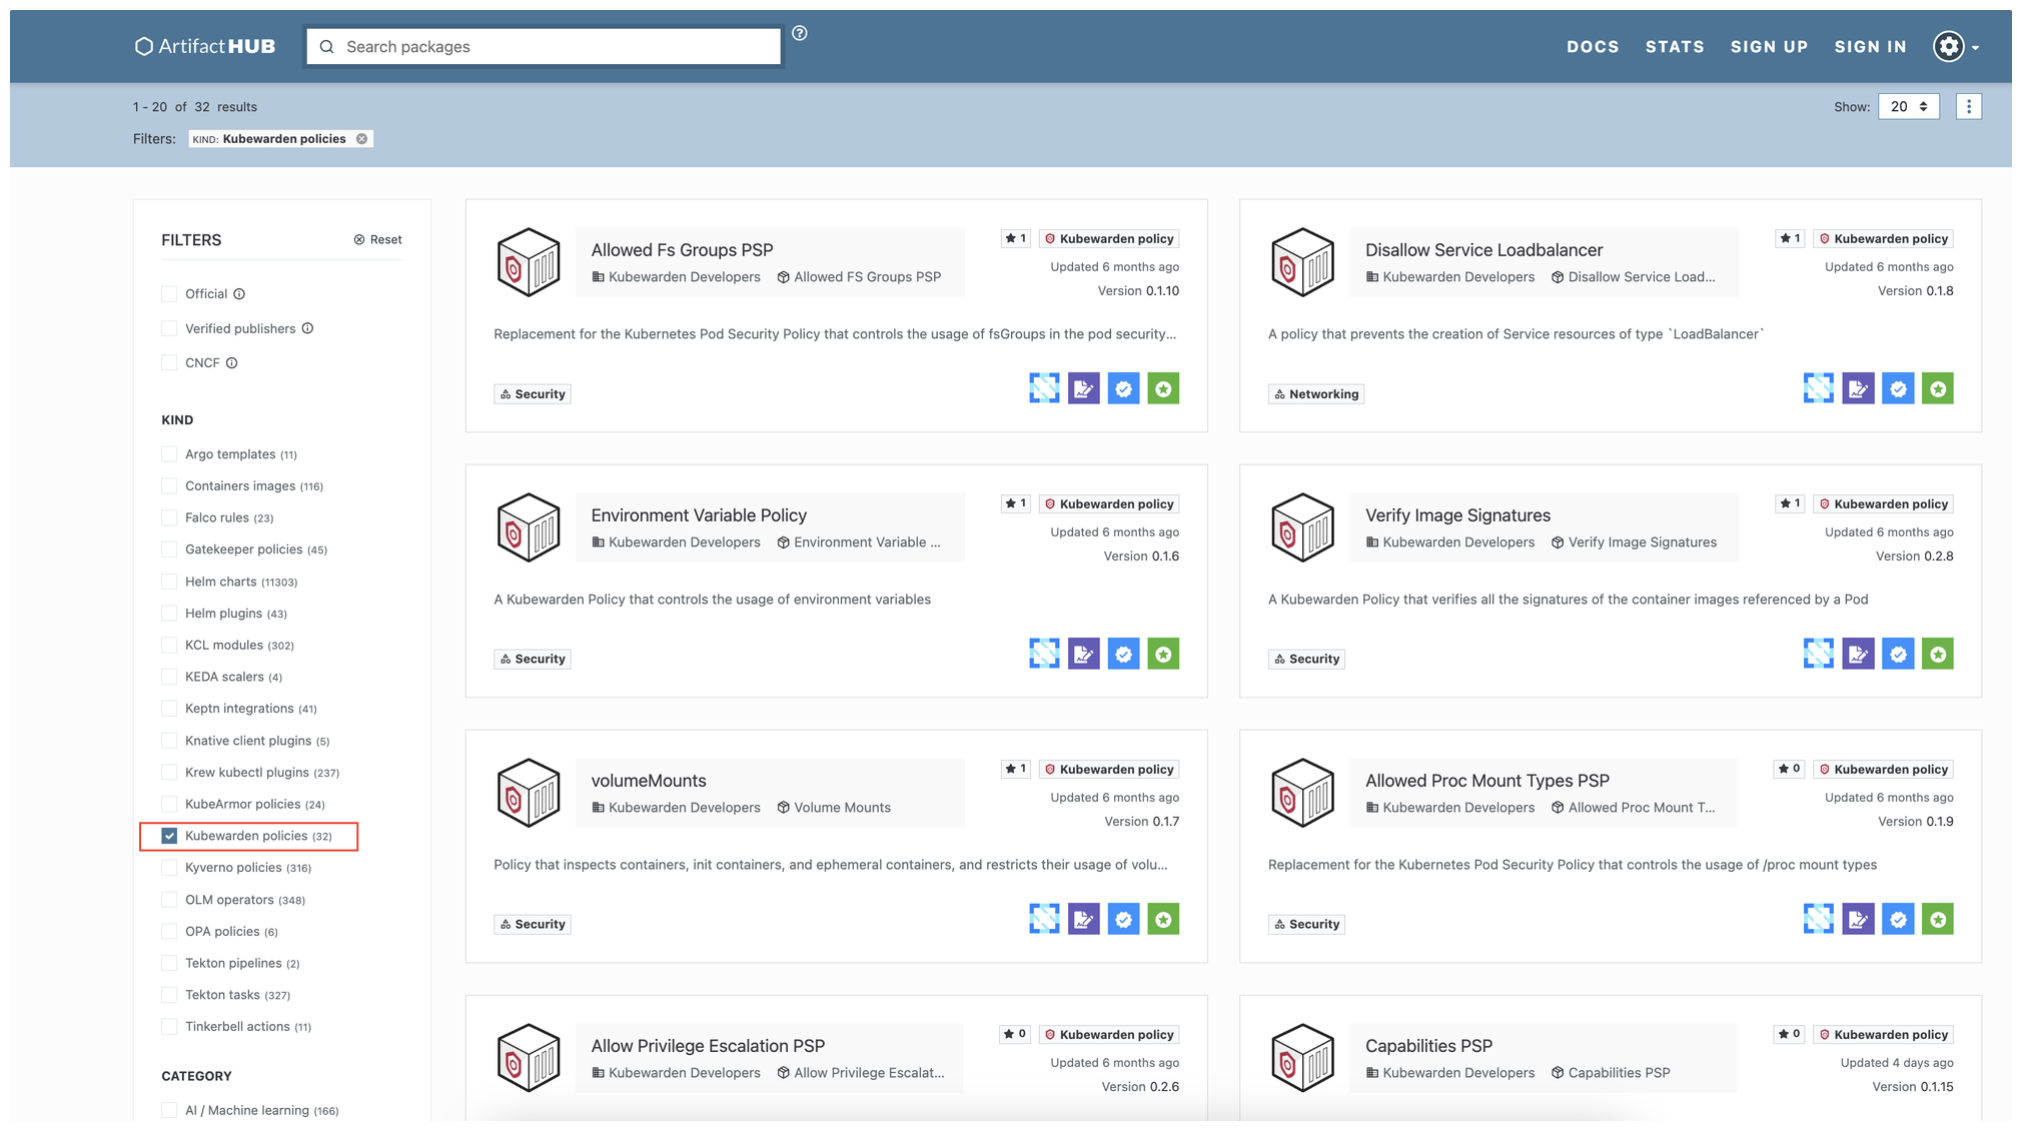Remove the Kubewarden policies filter chip
This screenshot has width=2020, height=1132.
point(362,139)
